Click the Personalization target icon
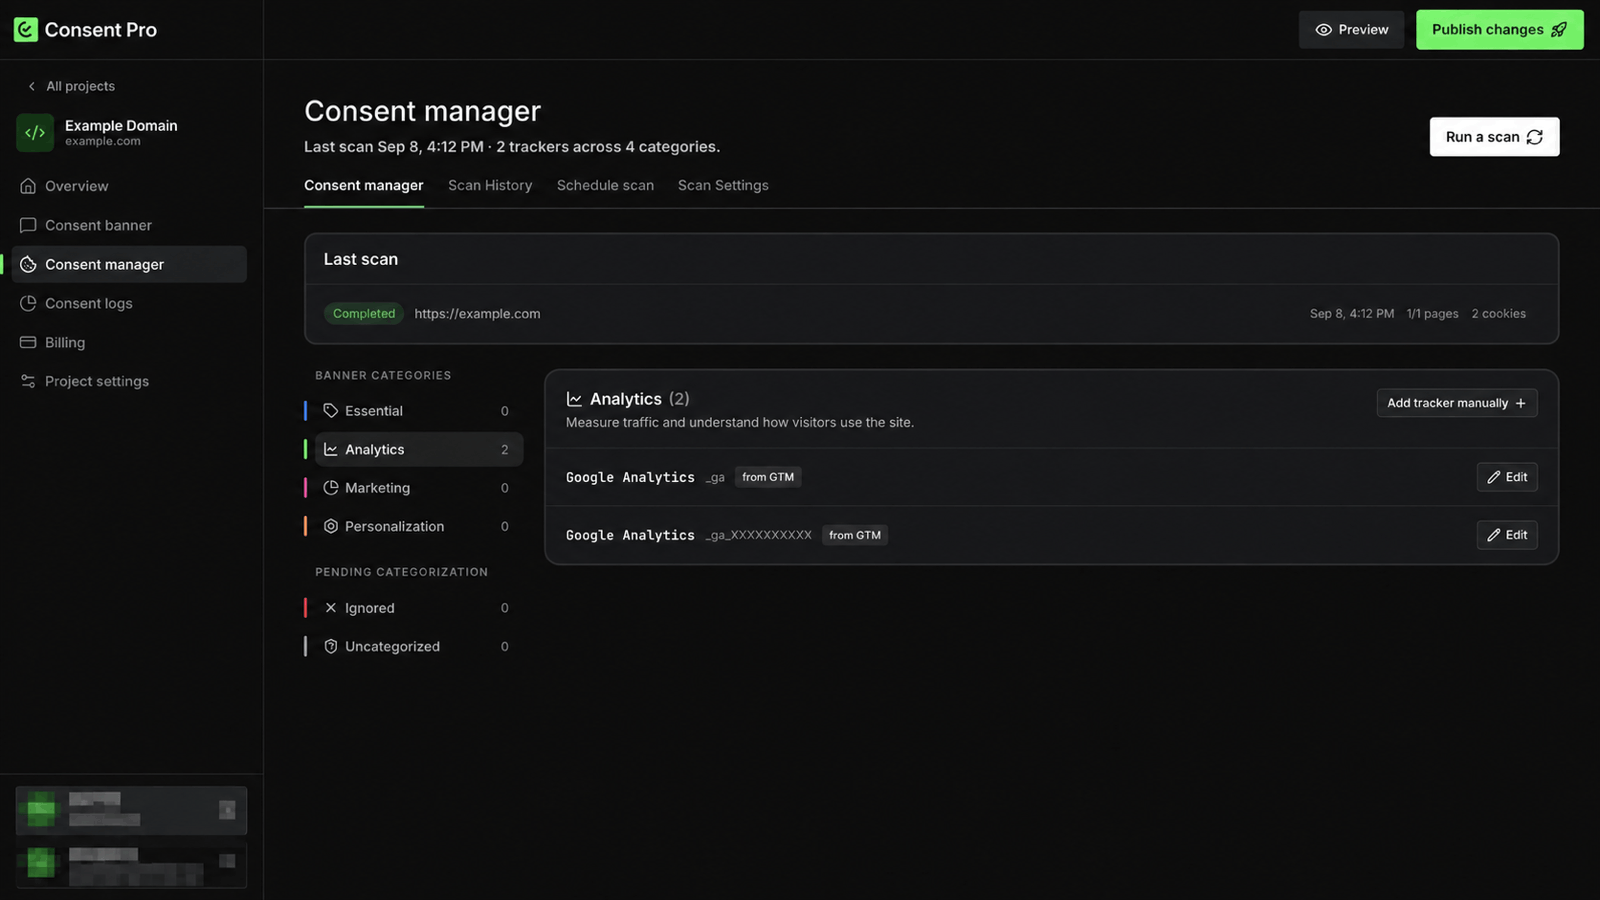The width and height of the screenshot is (1600, 900). pyautogui.click(x=331, y=526)
